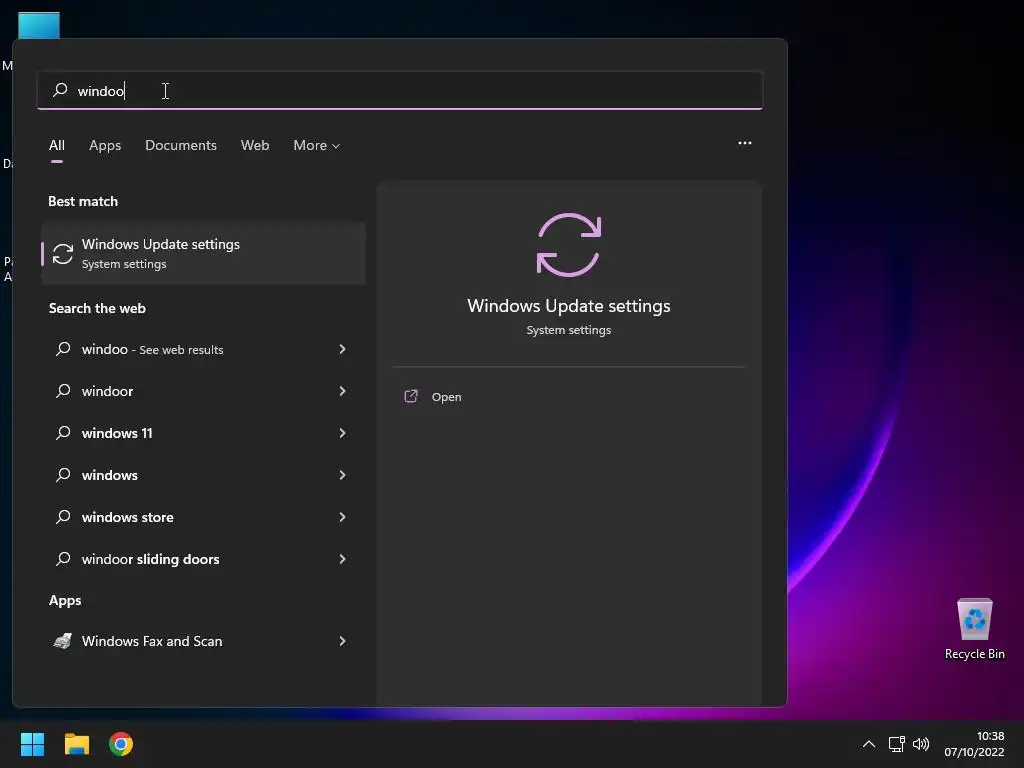Open the More filter dropdown
This screenshot has height=768, width=1024.
click(x=317, y=145)
